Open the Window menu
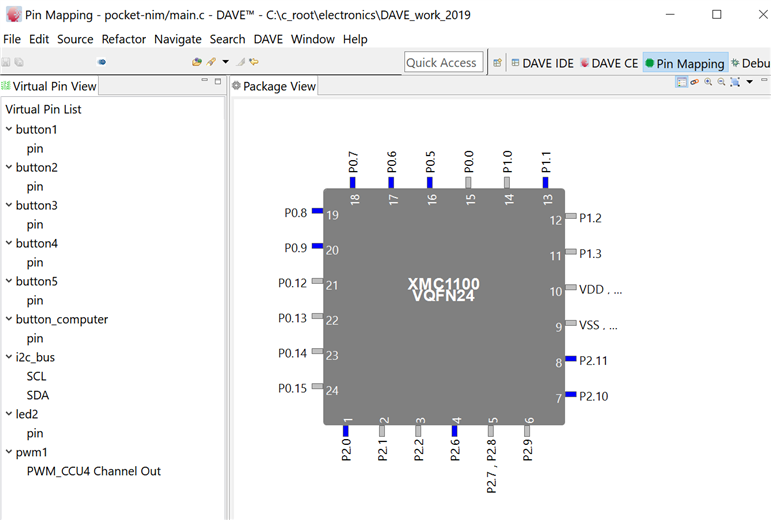Screen dimensions: 771x520 click(x=313, y=39)
